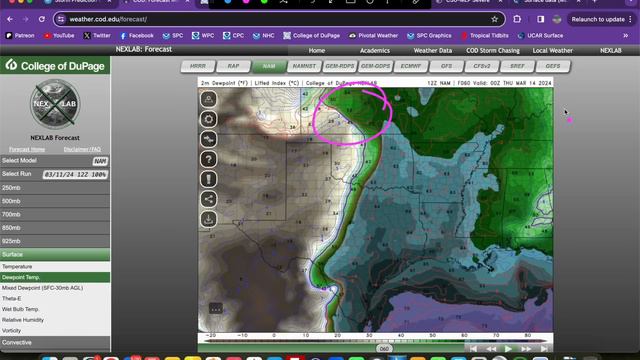The image size is (640, 360).
Task: Open the map settings gear icon
Action: 209,119
